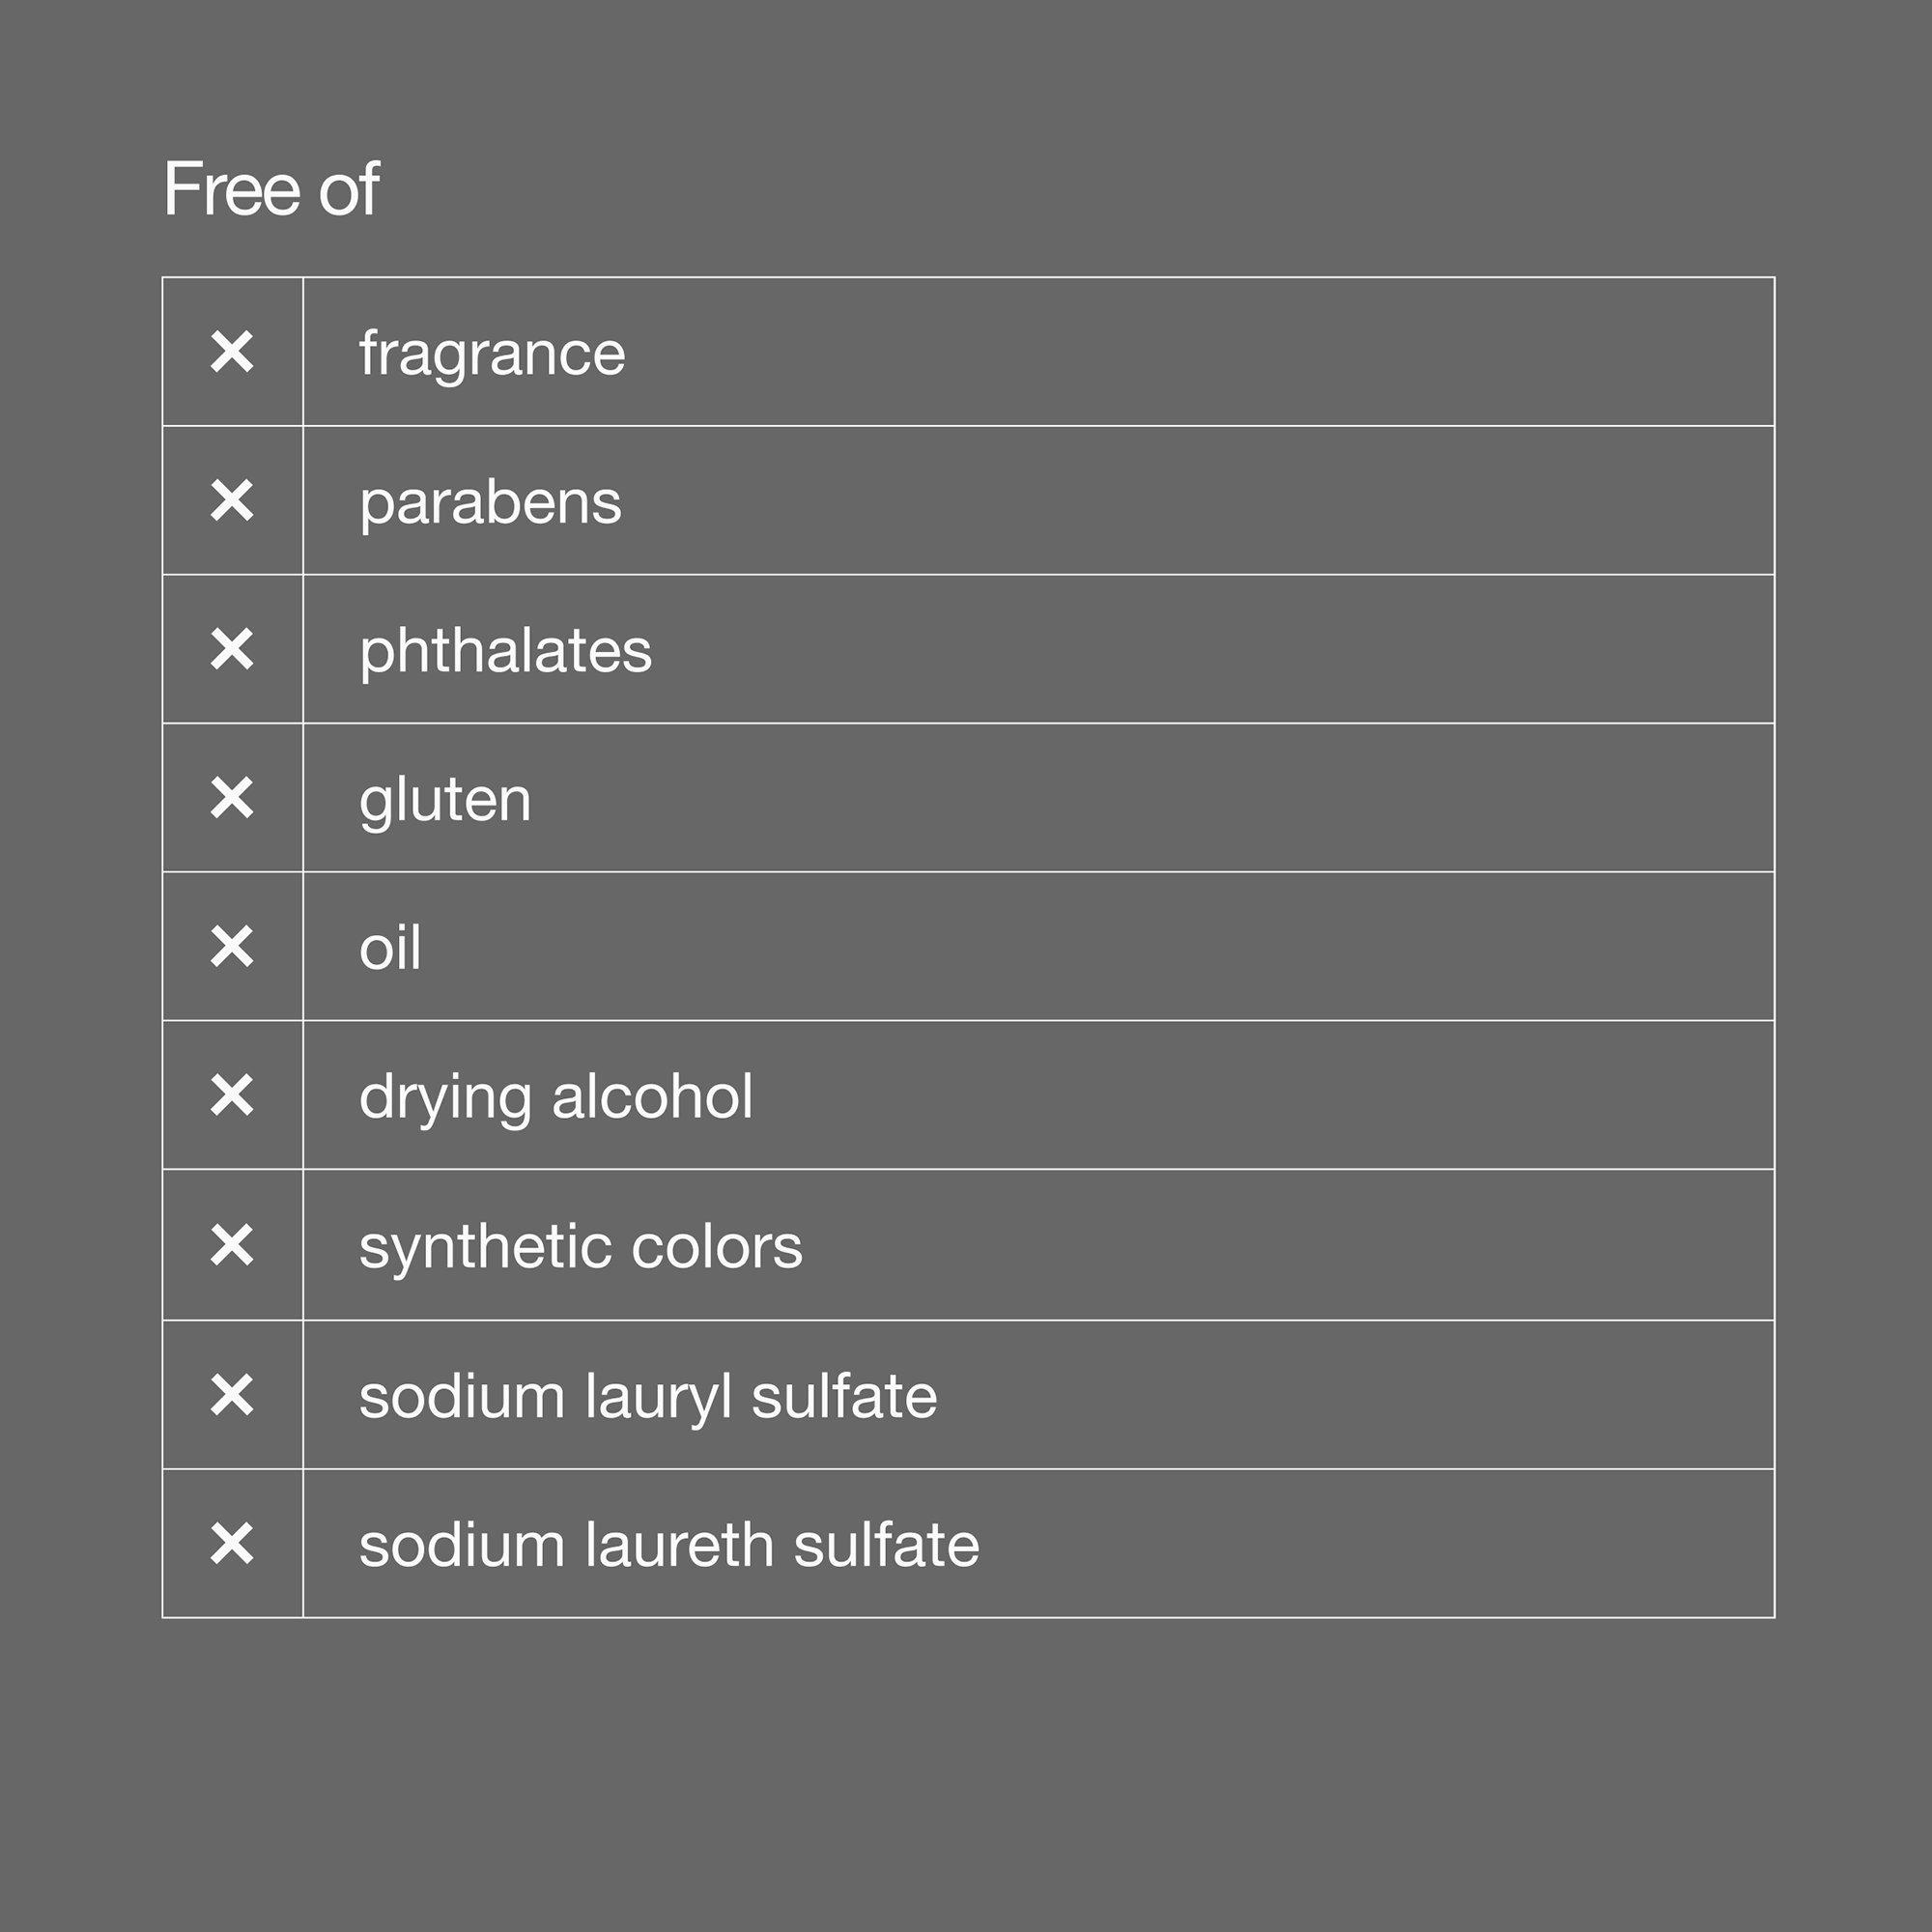Click the "Free of" heading
Viewport: 1932px width, 1932px height.
coord(271,188)
